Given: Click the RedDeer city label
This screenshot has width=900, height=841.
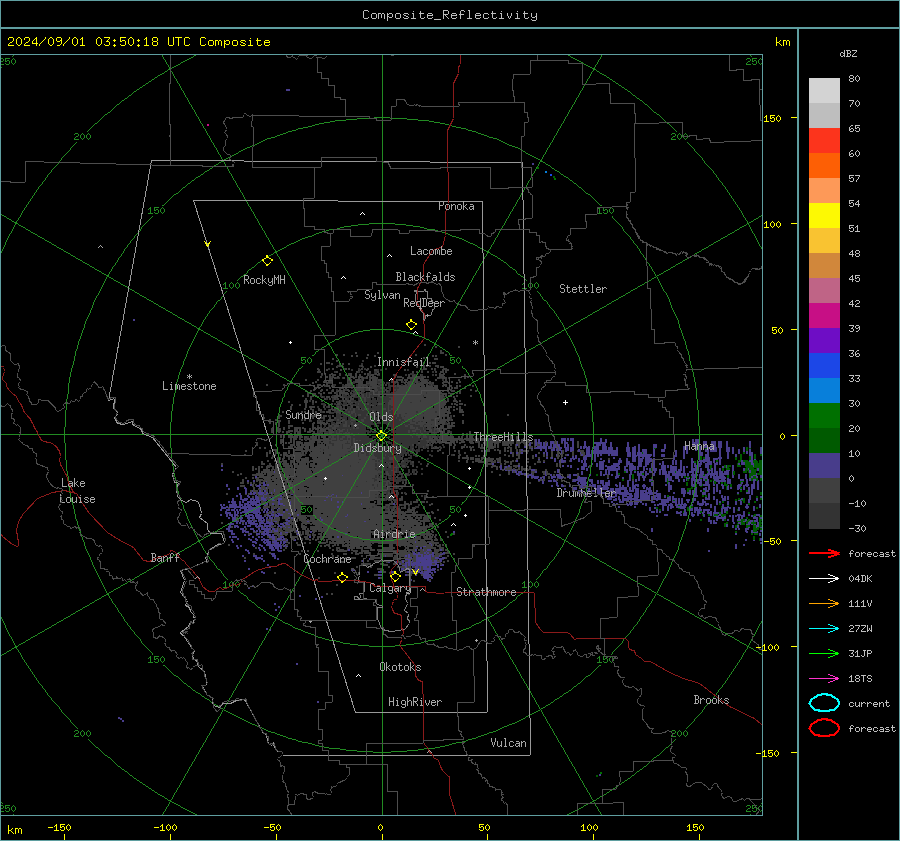Looking at the screenshot, I should tap(424, 303).
